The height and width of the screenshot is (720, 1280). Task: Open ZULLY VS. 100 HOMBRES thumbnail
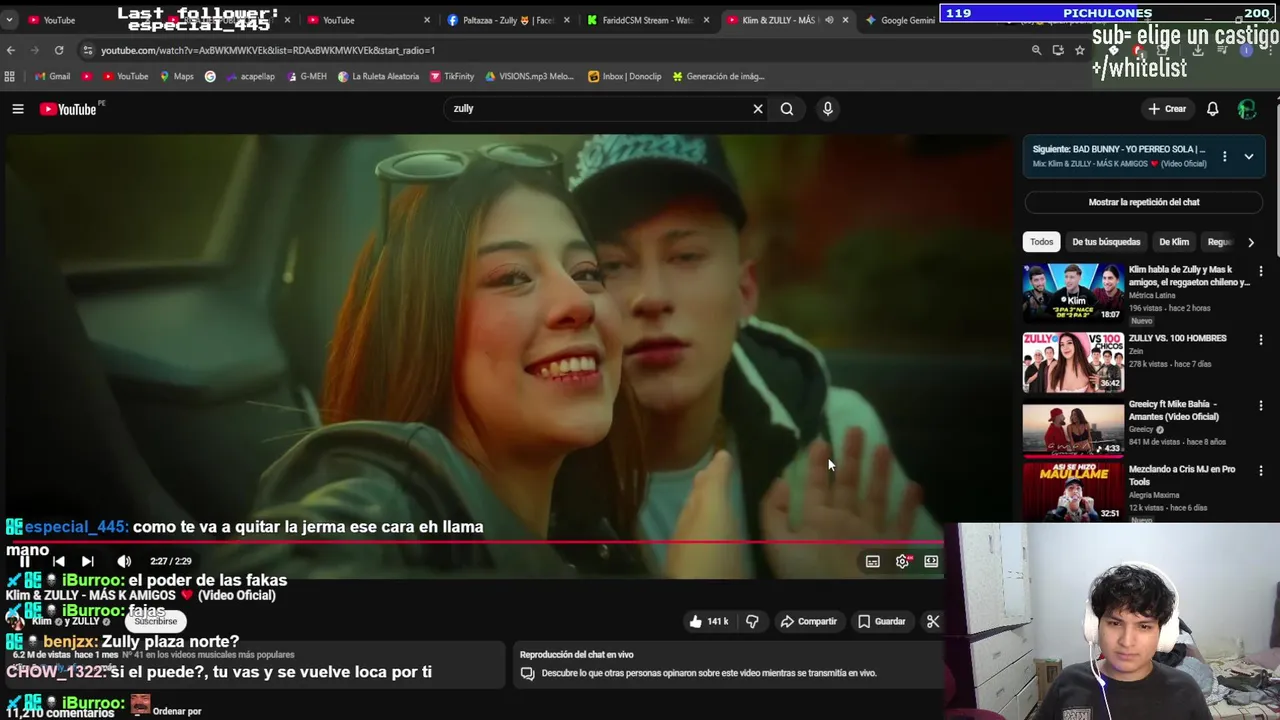(1073, 362)
